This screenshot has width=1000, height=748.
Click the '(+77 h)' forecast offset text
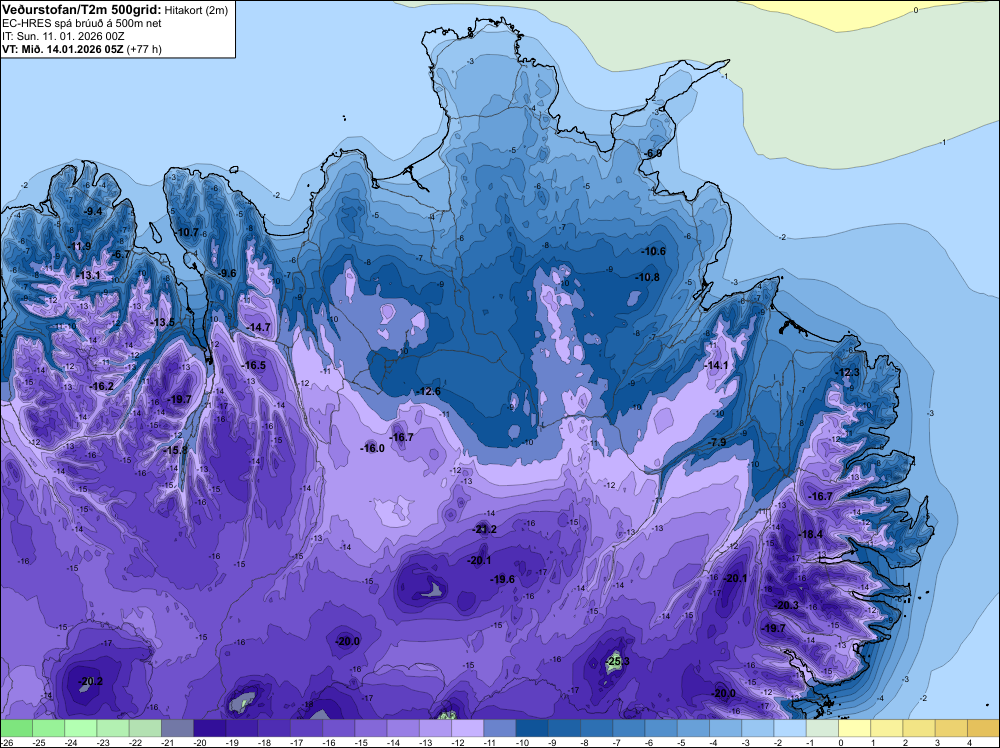click(x=144, y=49)
